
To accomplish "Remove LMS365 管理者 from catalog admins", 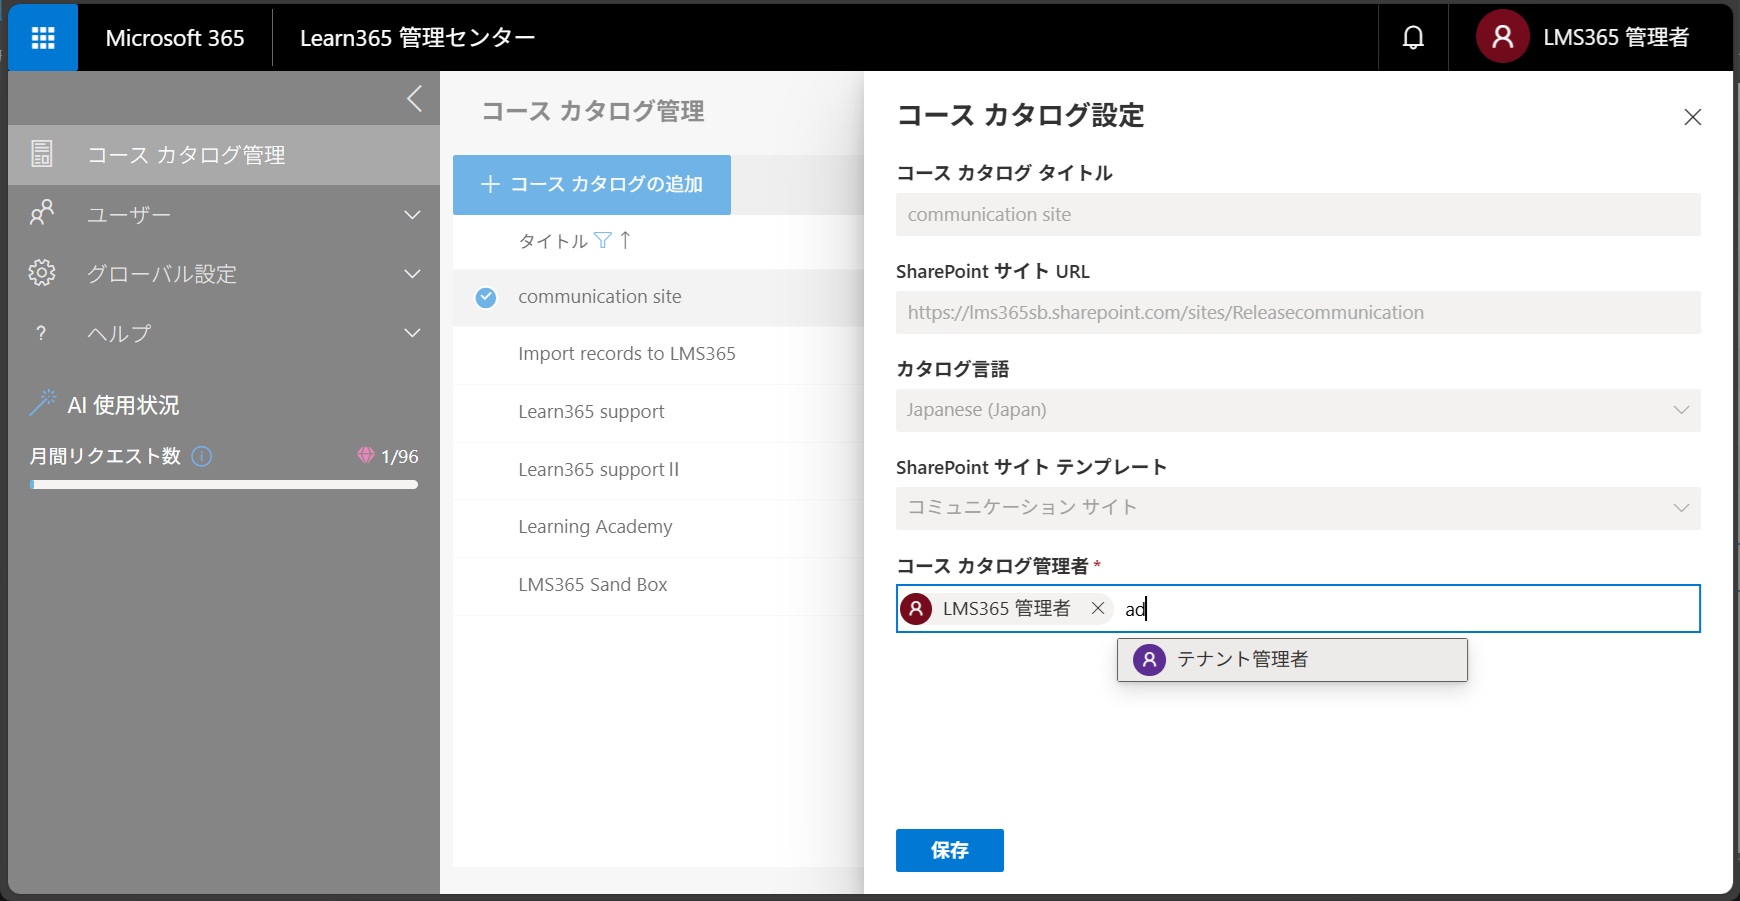I will [1098, 608].
